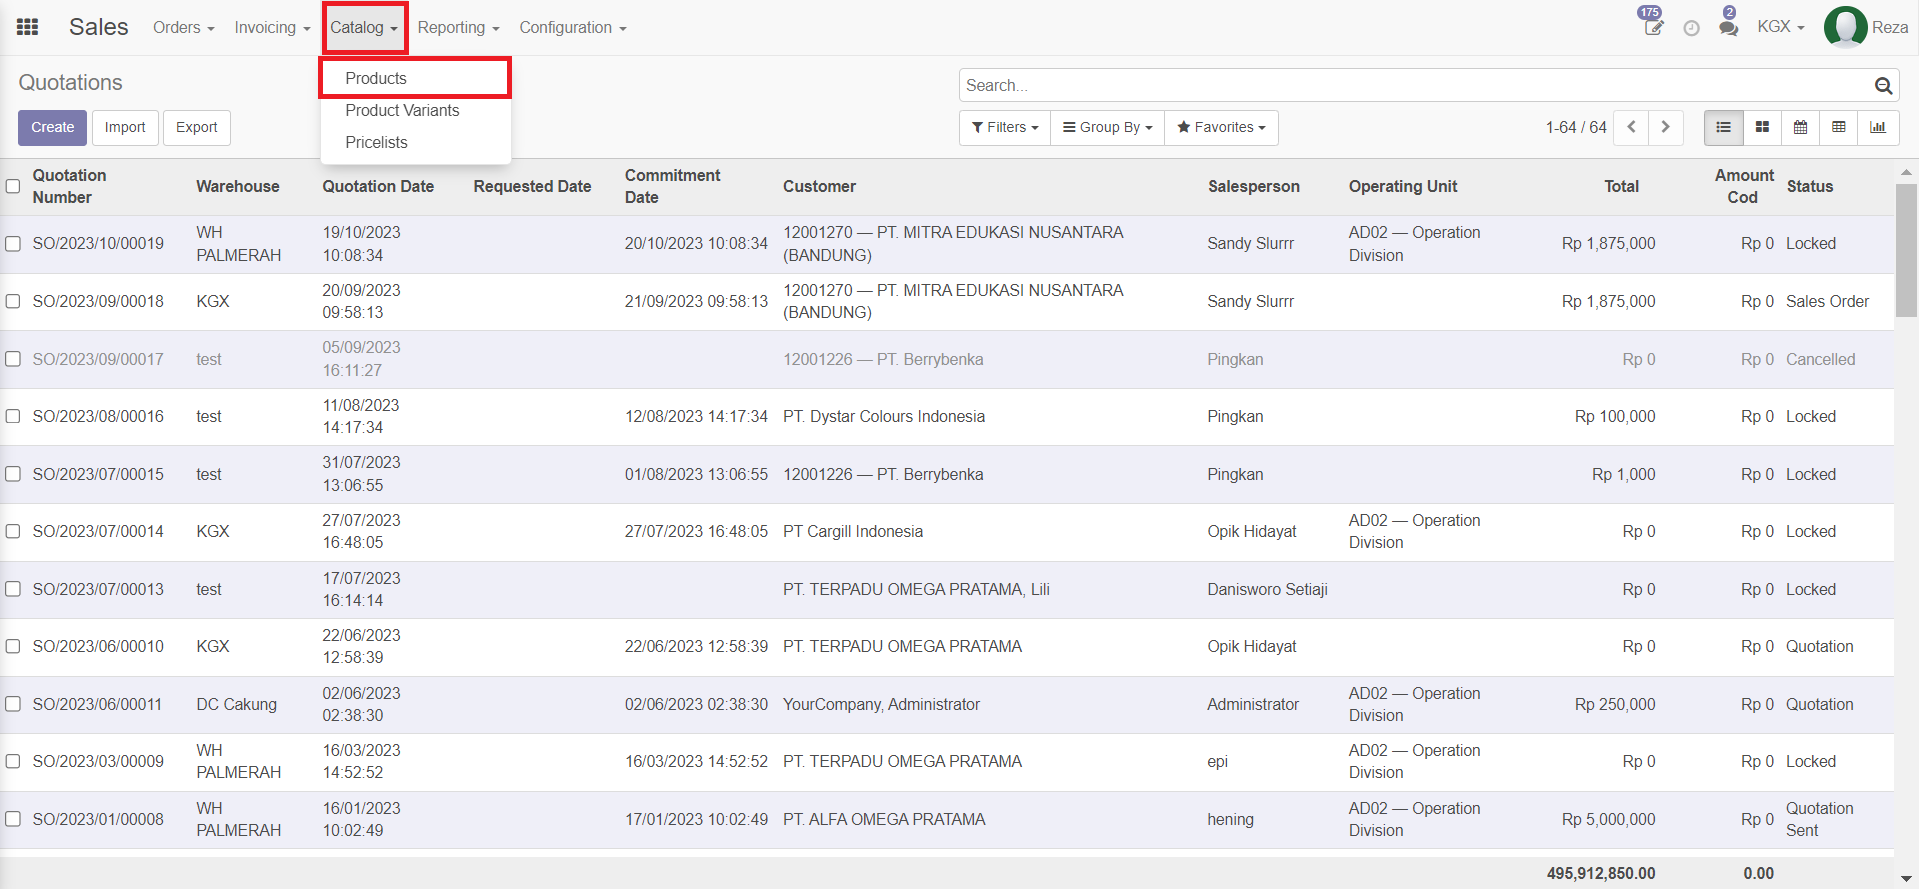
Task: Switch to pivot table view
Action: coord(1838,127)
